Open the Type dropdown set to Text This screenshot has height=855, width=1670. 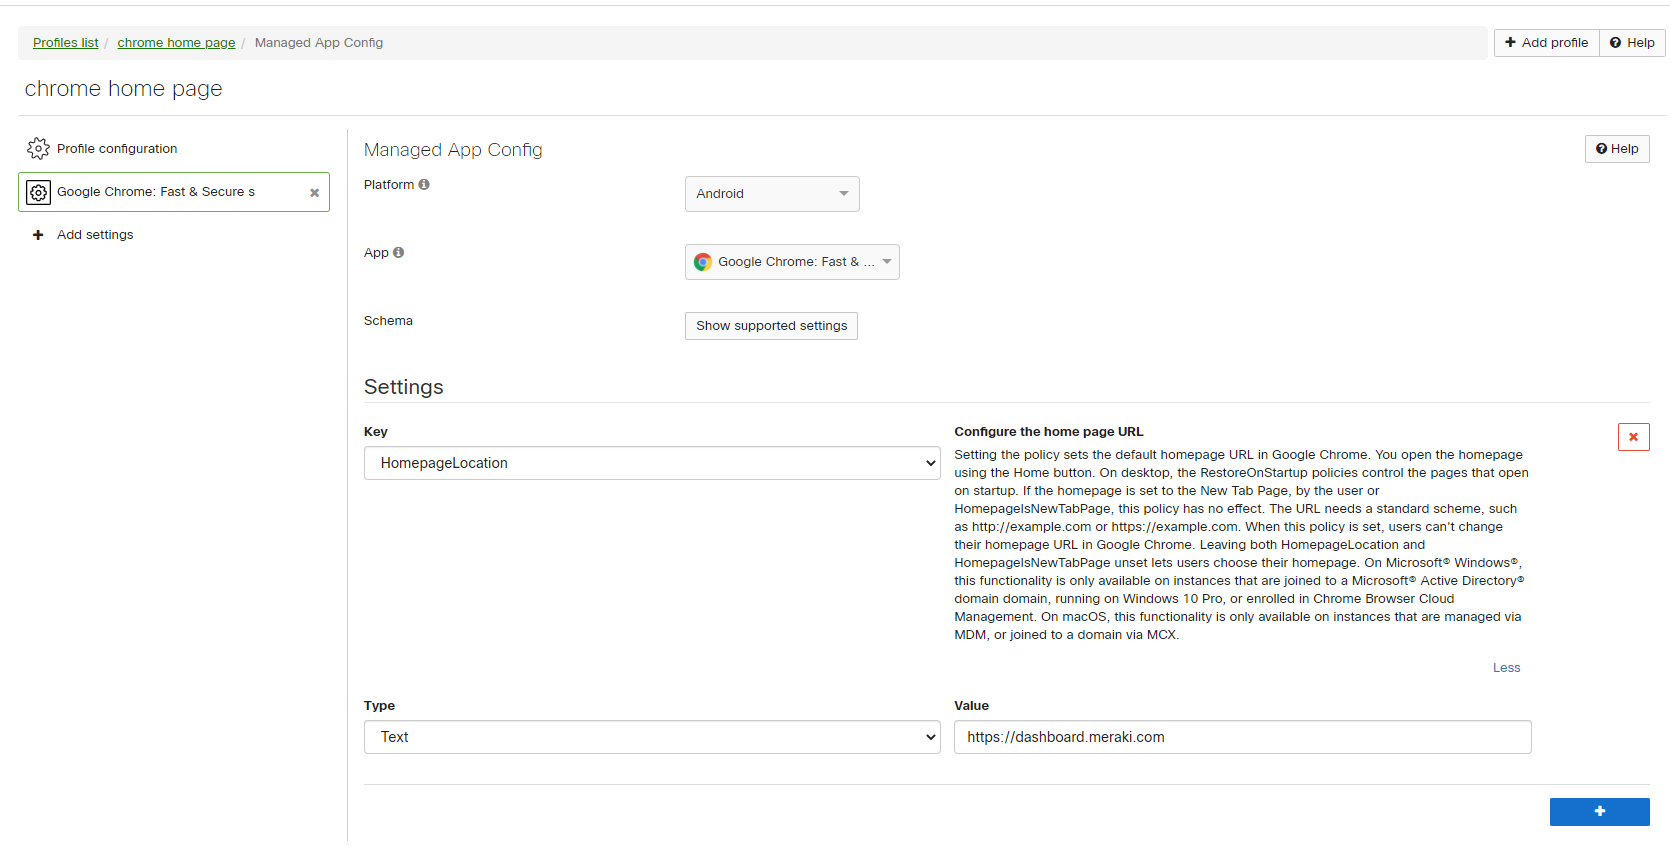pos(651,737)
